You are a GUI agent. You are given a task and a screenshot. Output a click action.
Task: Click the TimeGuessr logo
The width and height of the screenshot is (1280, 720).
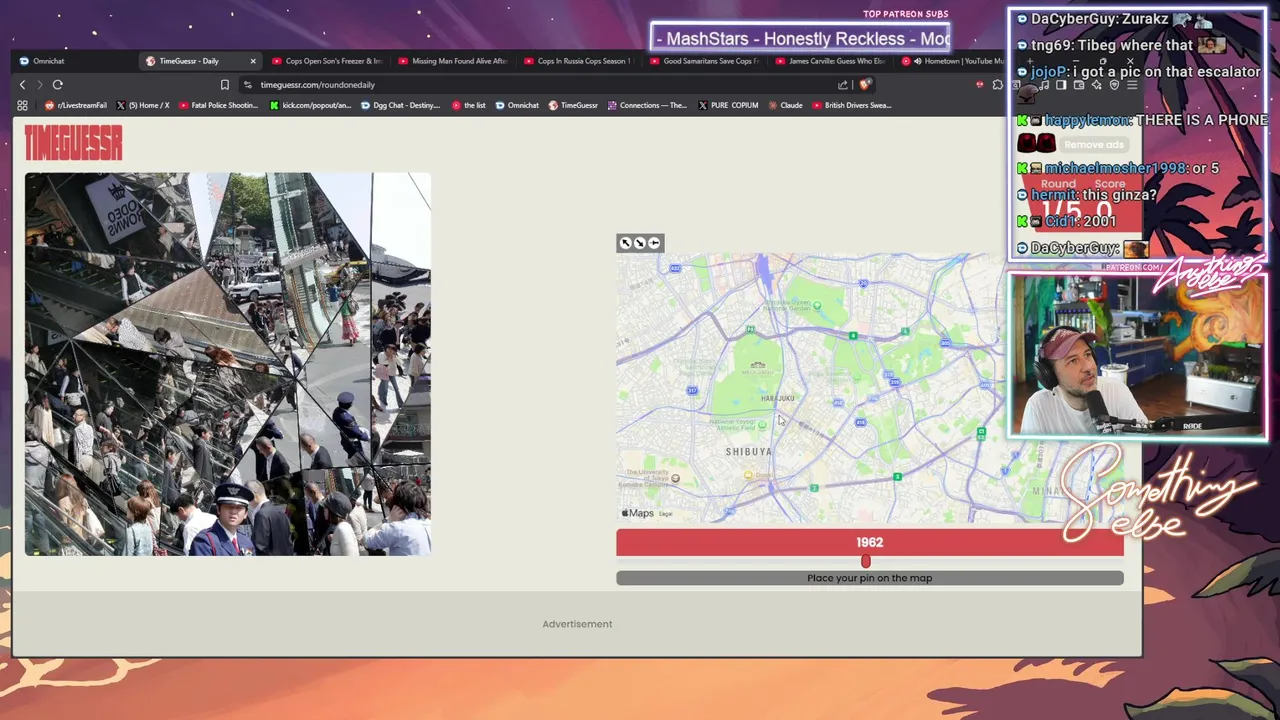pyautogui.click(x=74, y=143)
